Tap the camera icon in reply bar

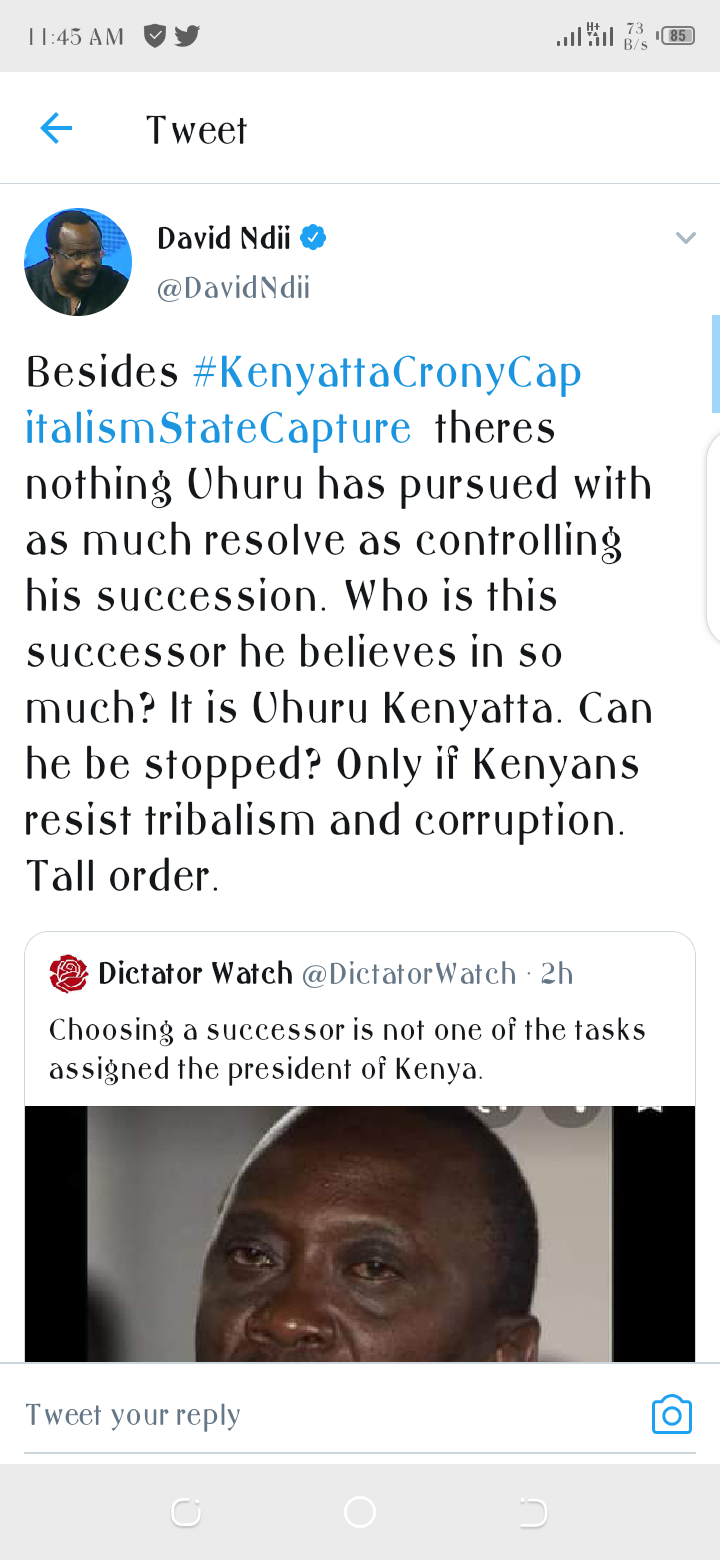point(671,1415)
